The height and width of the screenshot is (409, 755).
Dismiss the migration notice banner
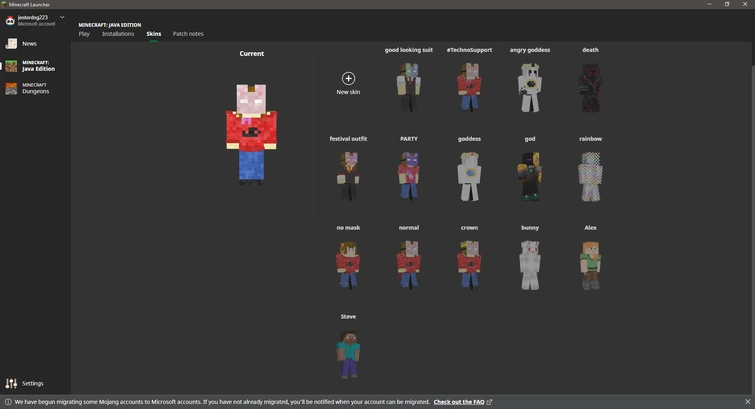(747, 401)
